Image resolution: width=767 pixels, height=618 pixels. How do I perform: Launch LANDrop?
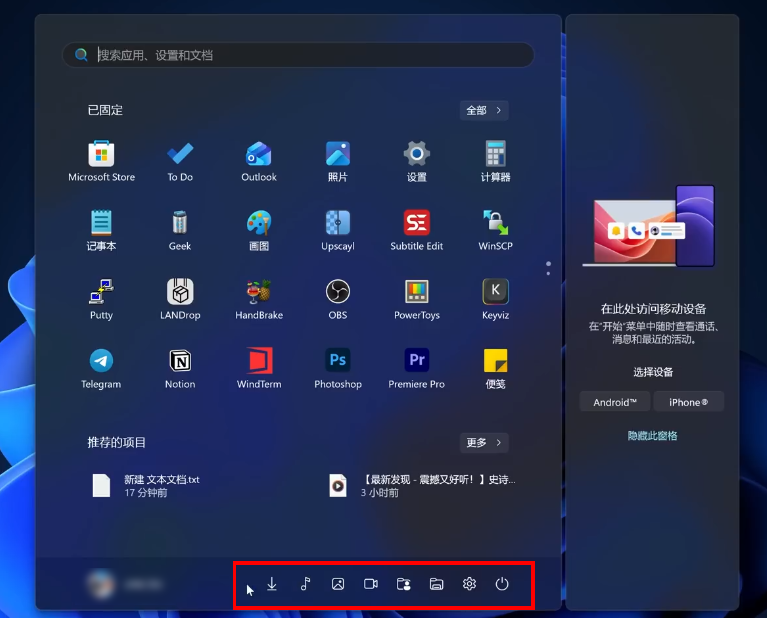pos(180,299)
